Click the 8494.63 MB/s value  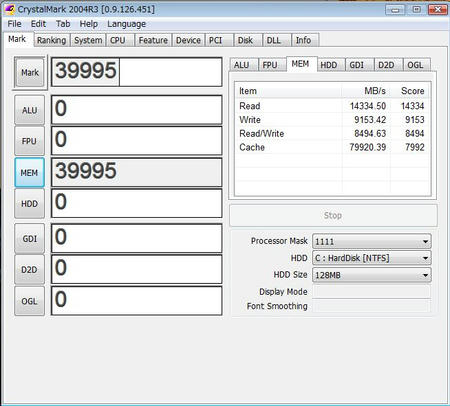click(x=370, y=134)
